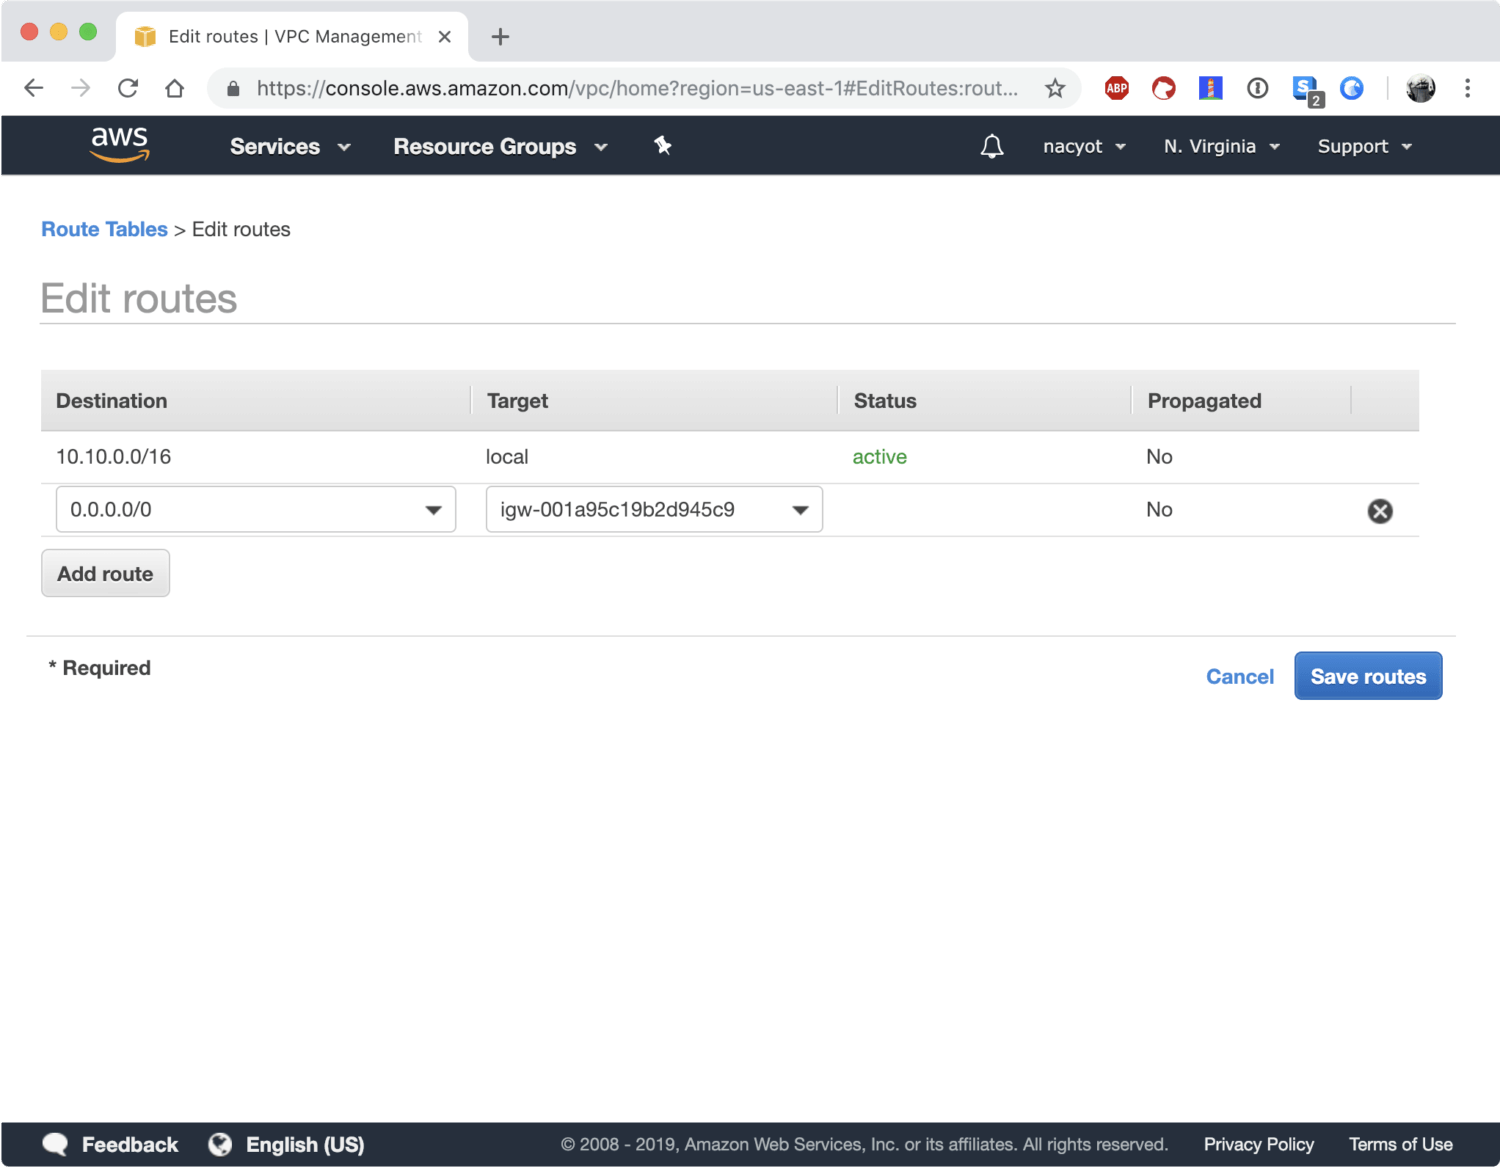Expand the Resource Groups menu

[x=500, y=146]
